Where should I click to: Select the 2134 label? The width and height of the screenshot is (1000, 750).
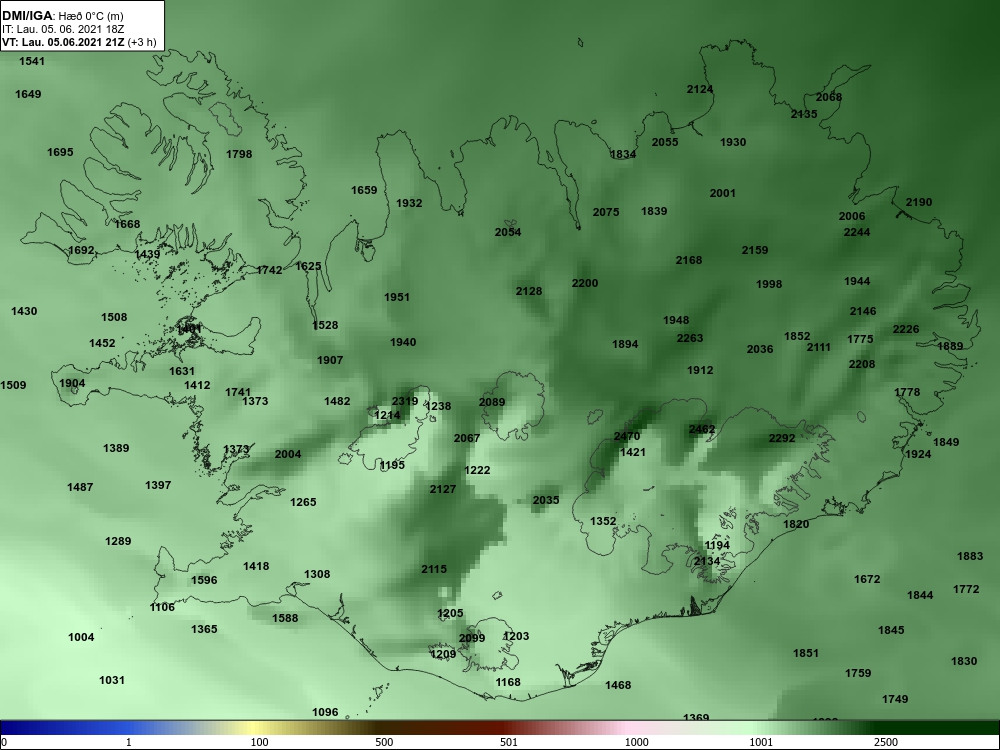[x=707, y=561]
